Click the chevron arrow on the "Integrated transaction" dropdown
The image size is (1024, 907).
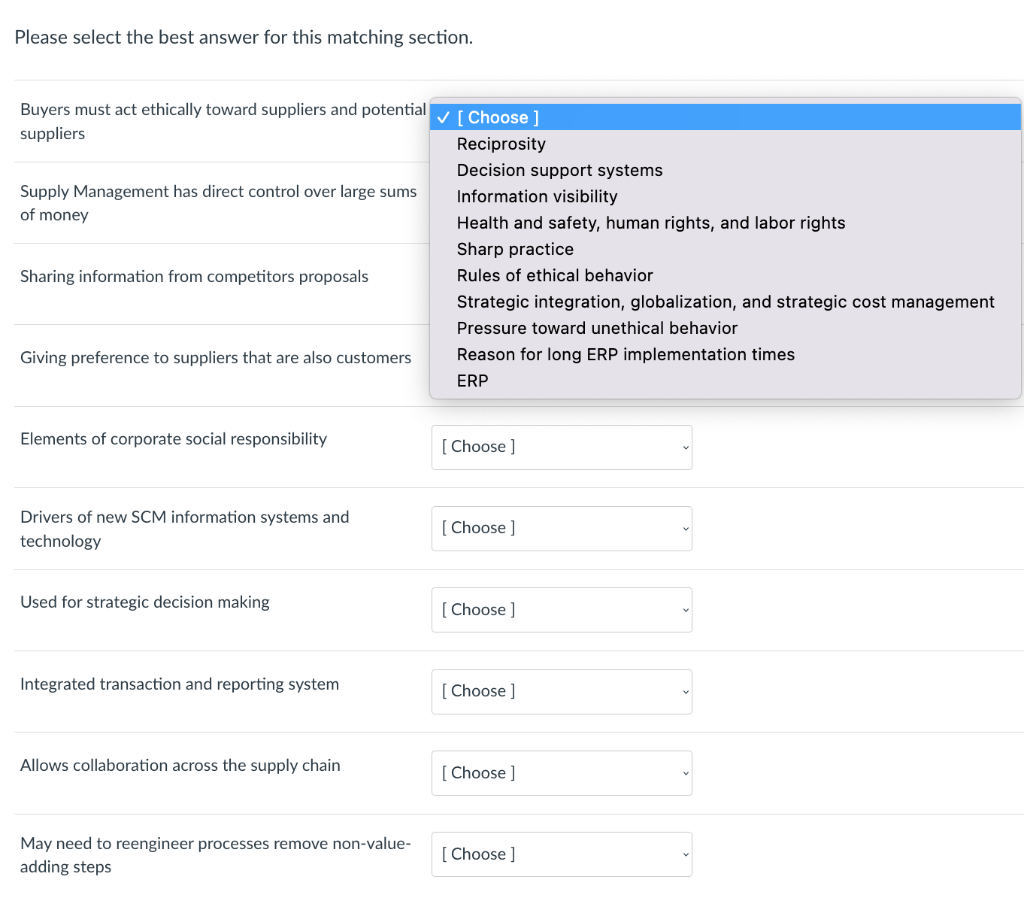pyautogui.click(x=685, y=691)
